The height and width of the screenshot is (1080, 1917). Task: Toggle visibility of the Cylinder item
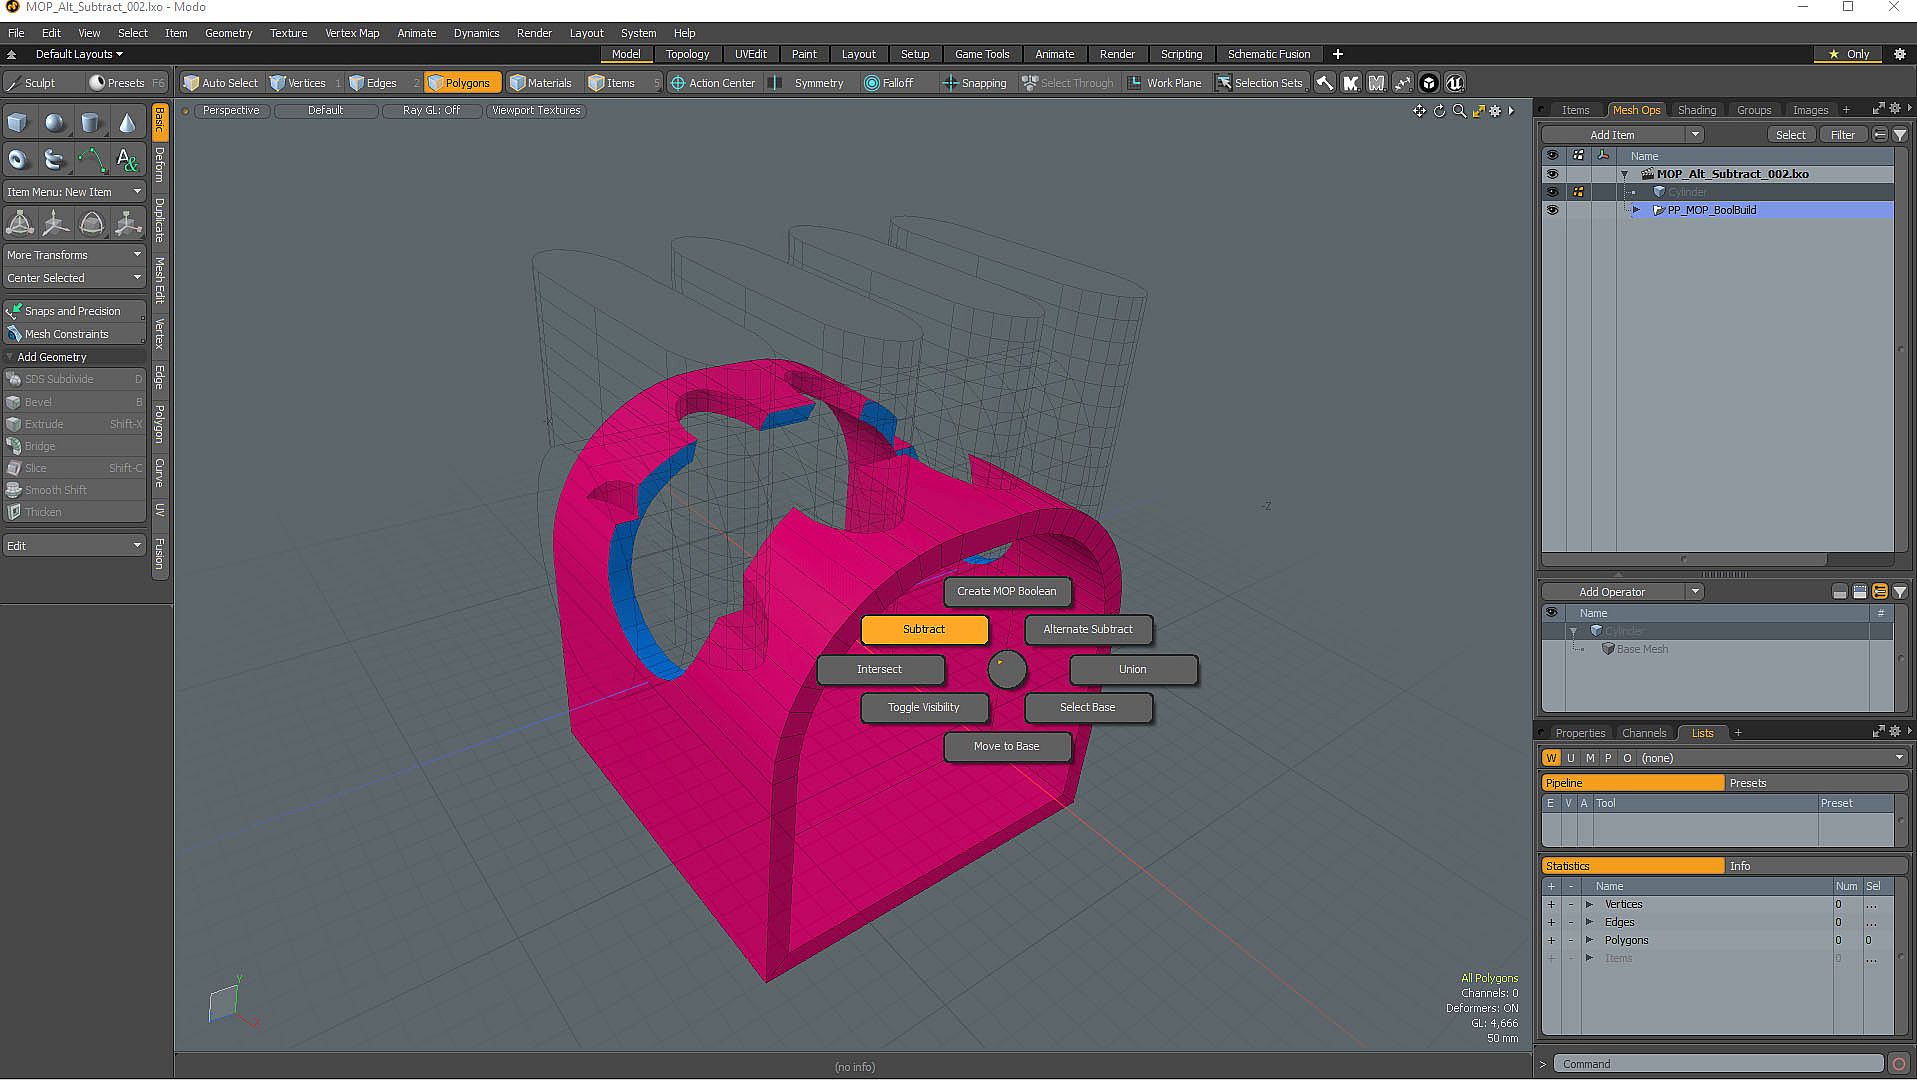coord(1552,192)
